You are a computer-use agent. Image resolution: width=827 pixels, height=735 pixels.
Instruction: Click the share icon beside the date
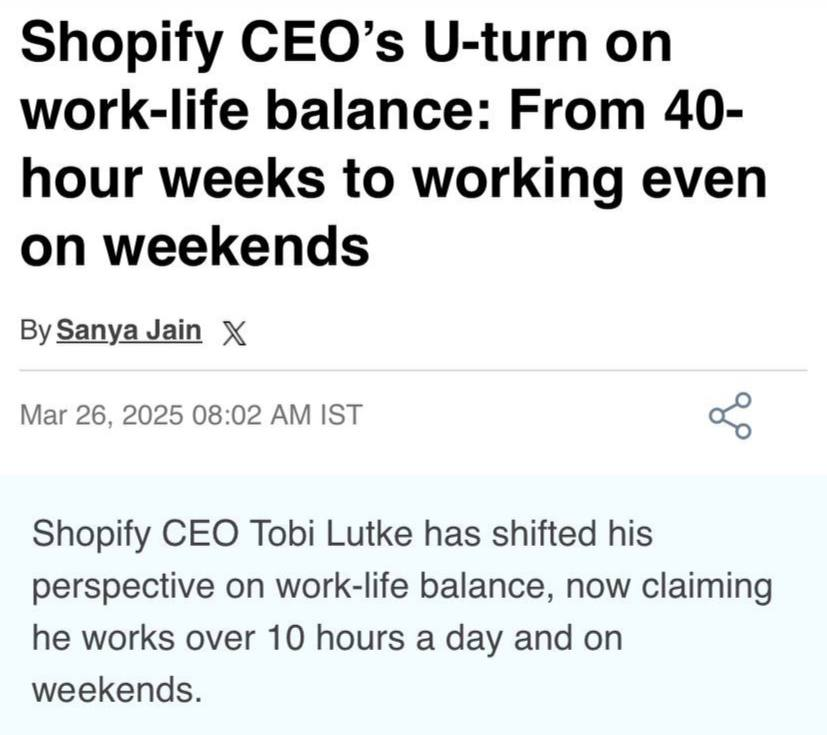click(729, 415)
